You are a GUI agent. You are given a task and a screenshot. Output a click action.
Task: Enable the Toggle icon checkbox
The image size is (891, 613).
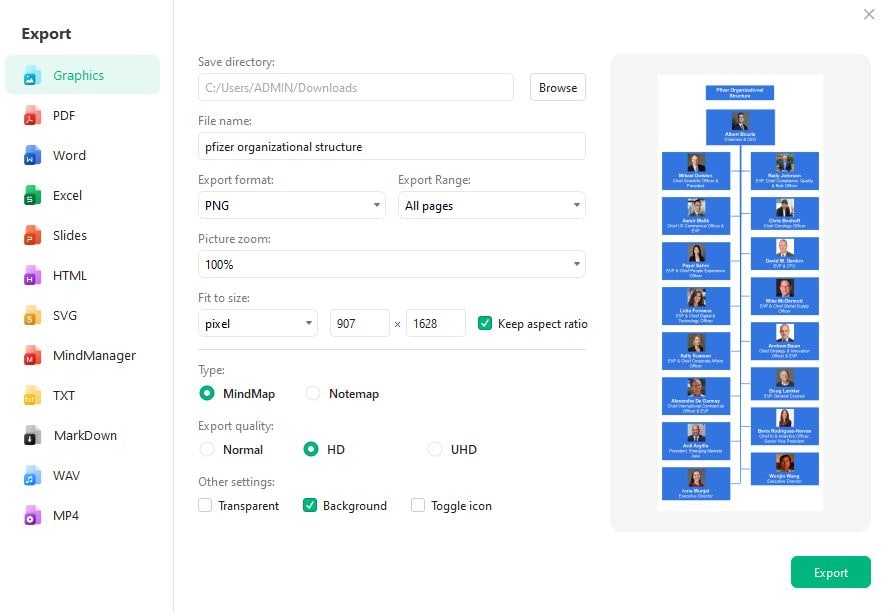pos(418,505)
